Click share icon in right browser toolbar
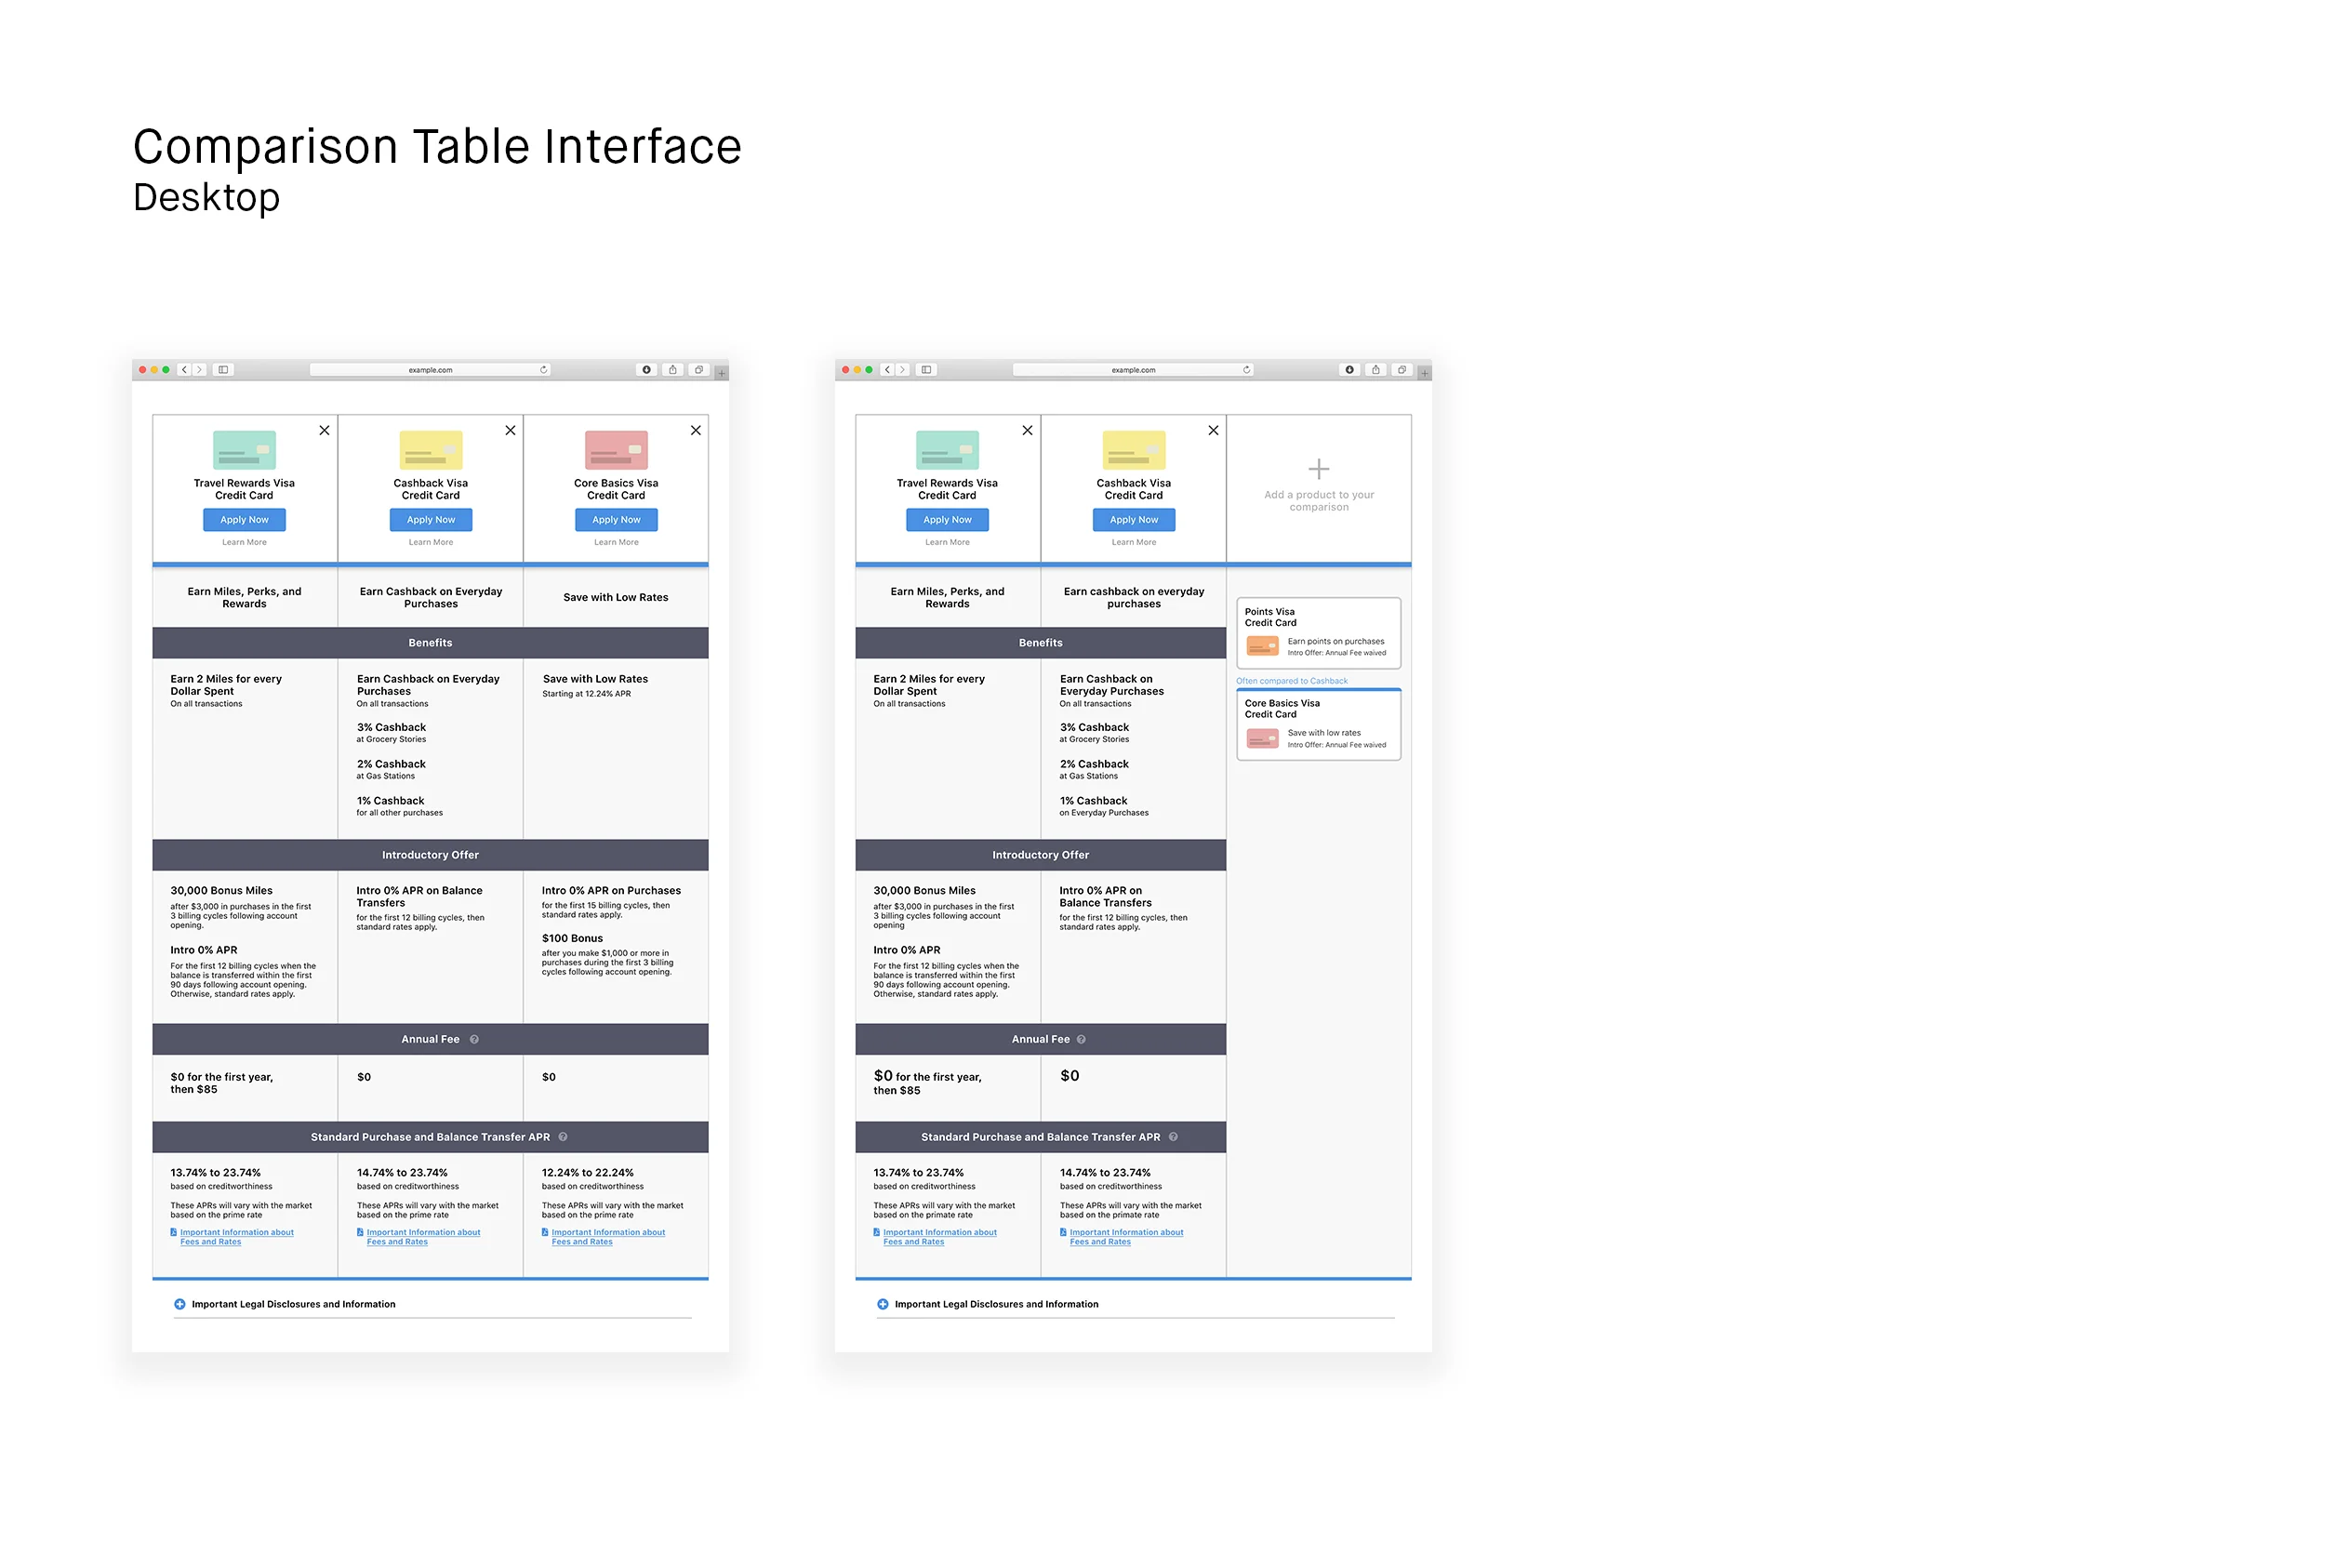The height and width of the screenshot is (1568, 2325). 1376,370
